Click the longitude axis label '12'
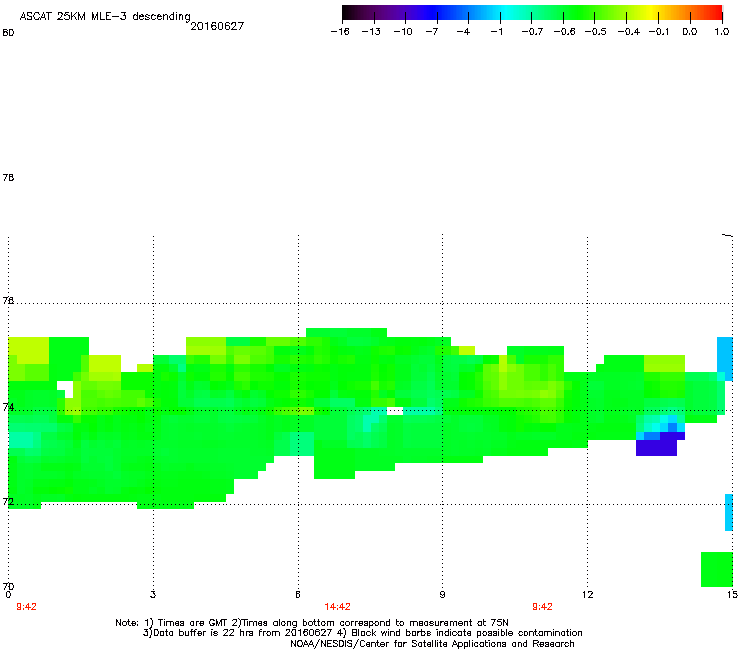Image resolution: width=740 pixels, height=650 pixels. click(x=588, y=595)
